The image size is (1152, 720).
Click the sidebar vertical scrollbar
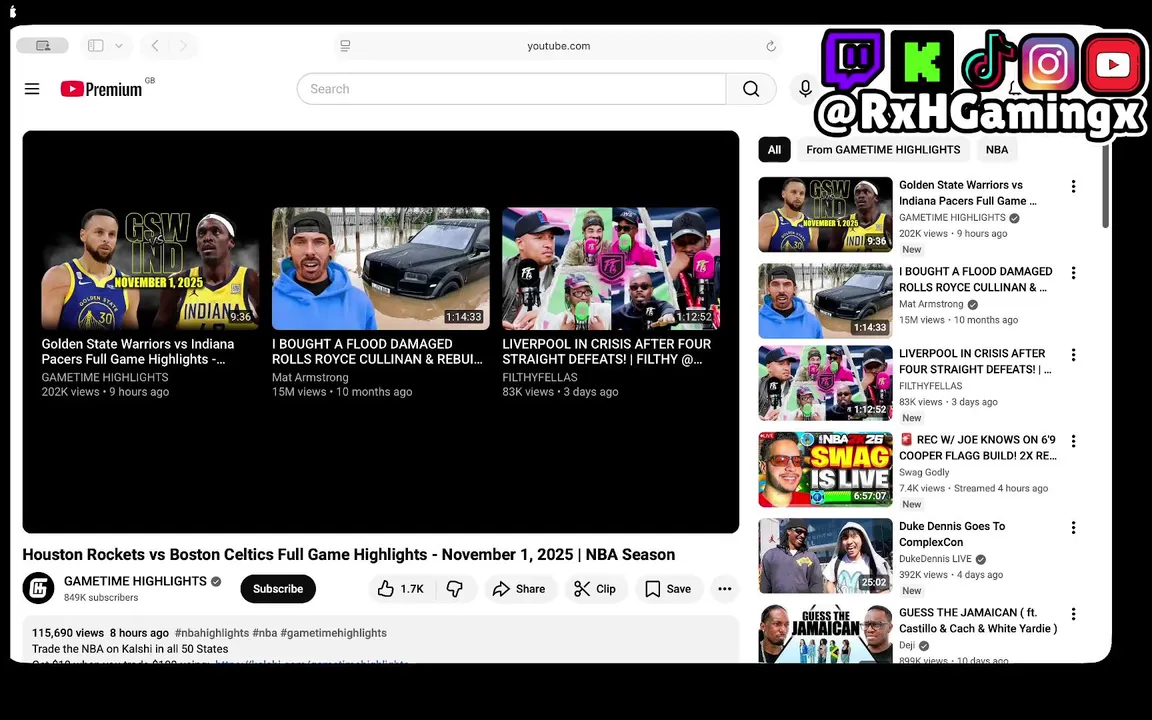point(1105,187)
